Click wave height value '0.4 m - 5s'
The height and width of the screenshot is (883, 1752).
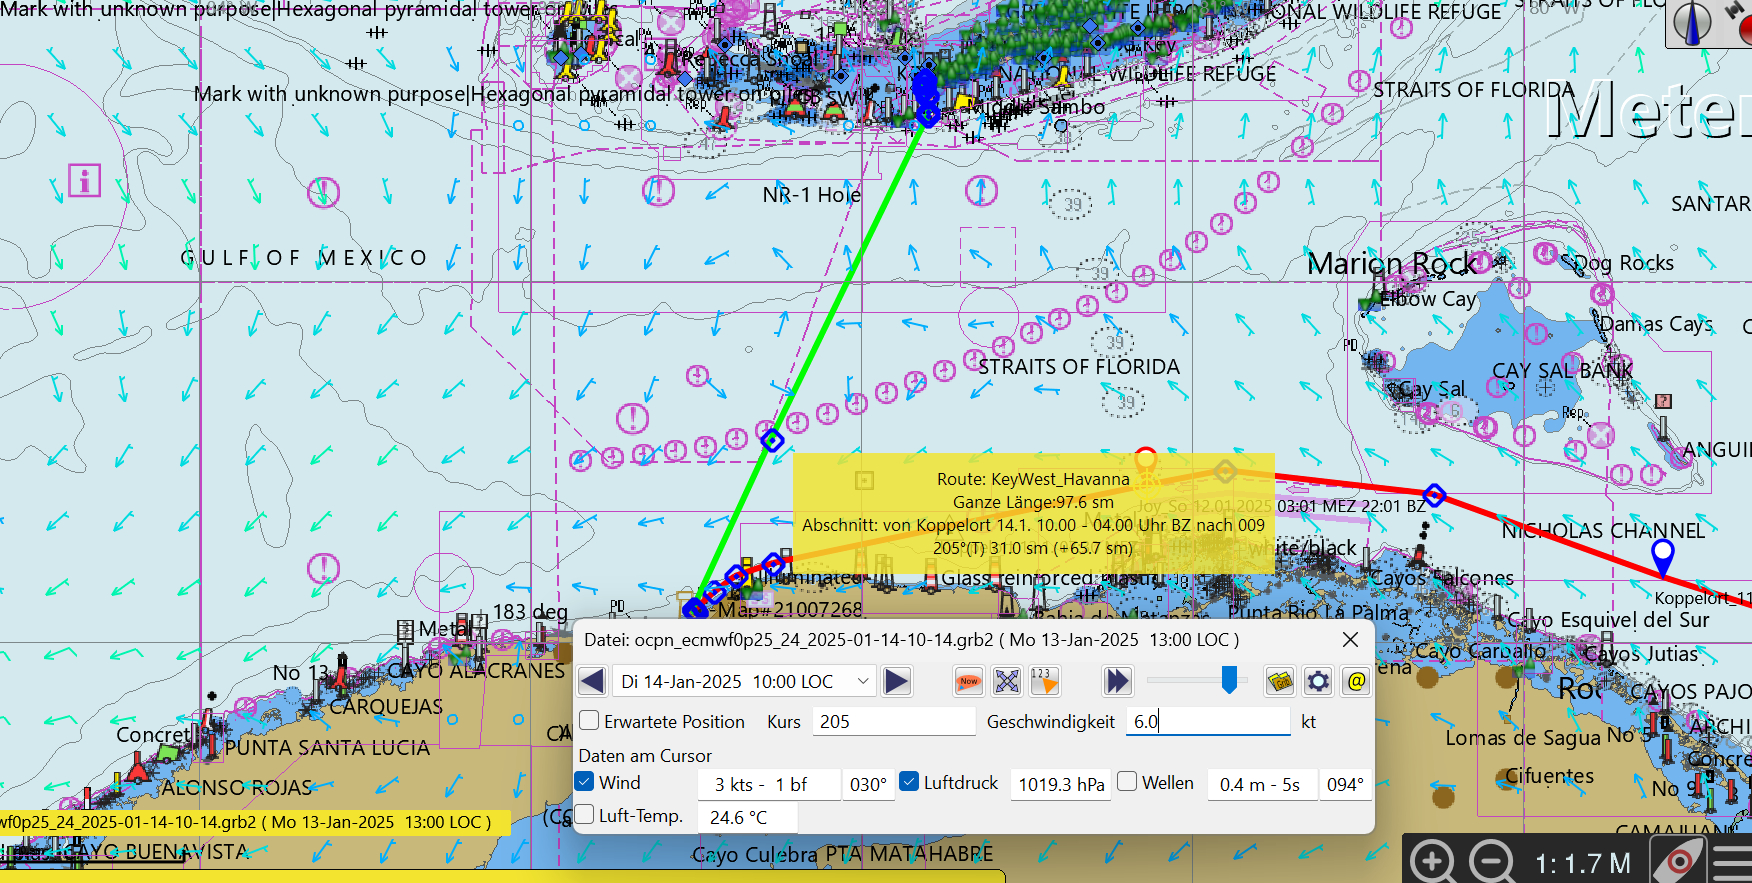coord(1260,784)
